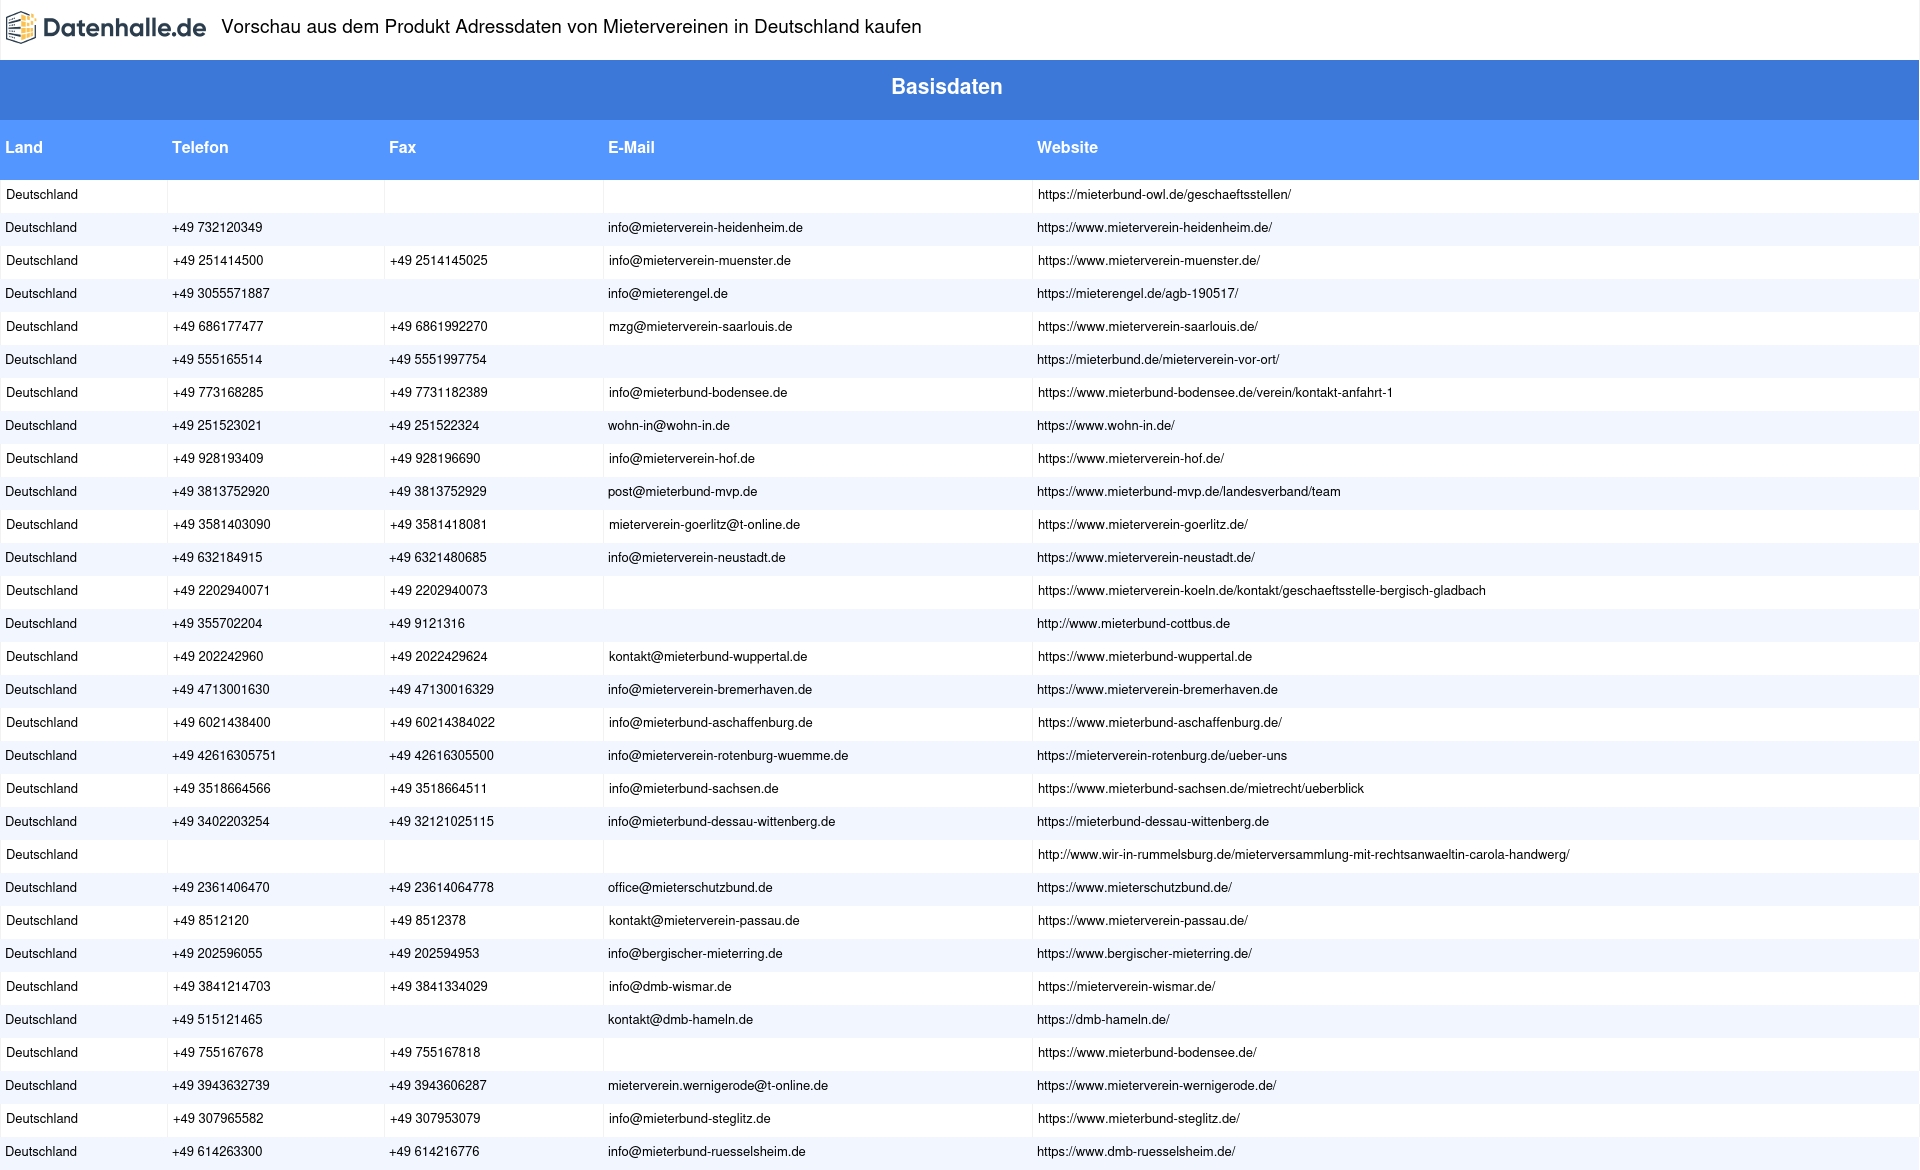The image size is (1920, 1170).
Task: Click the Land column header
Action: 24,147
